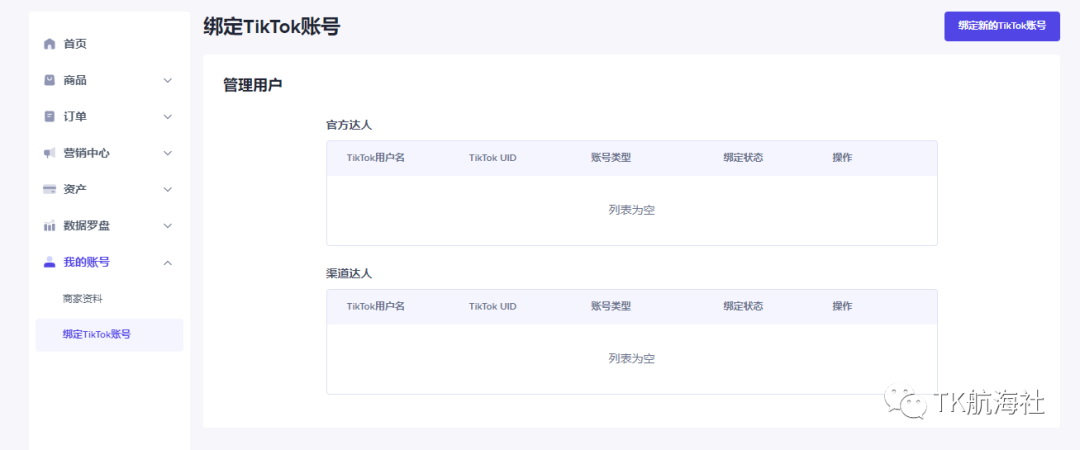The width and height of the screenshot is (1080, 450).
Task: Click the data compass chart icon
Action: tap(49, 226)
